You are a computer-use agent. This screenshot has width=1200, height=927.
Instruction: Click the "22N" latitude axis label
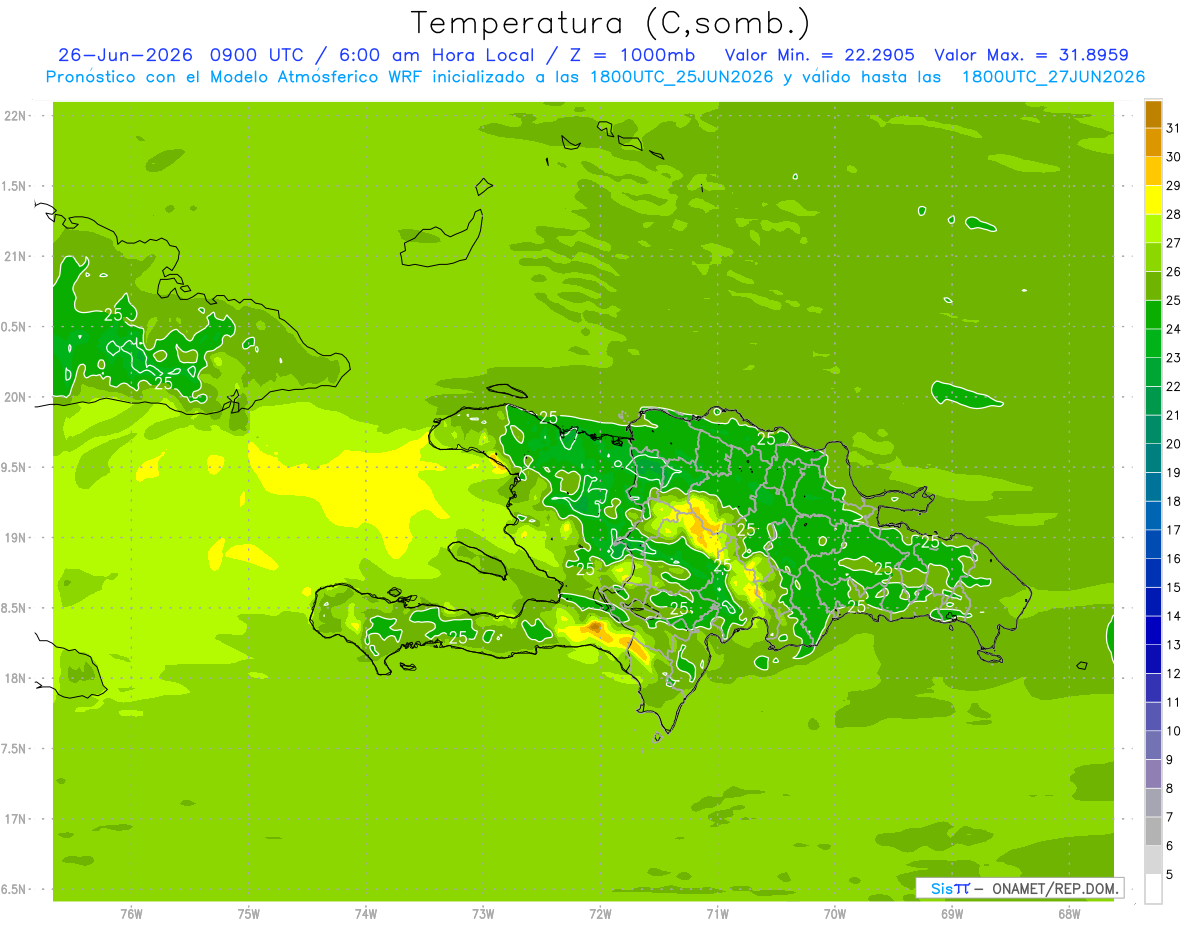click(16, 116)
